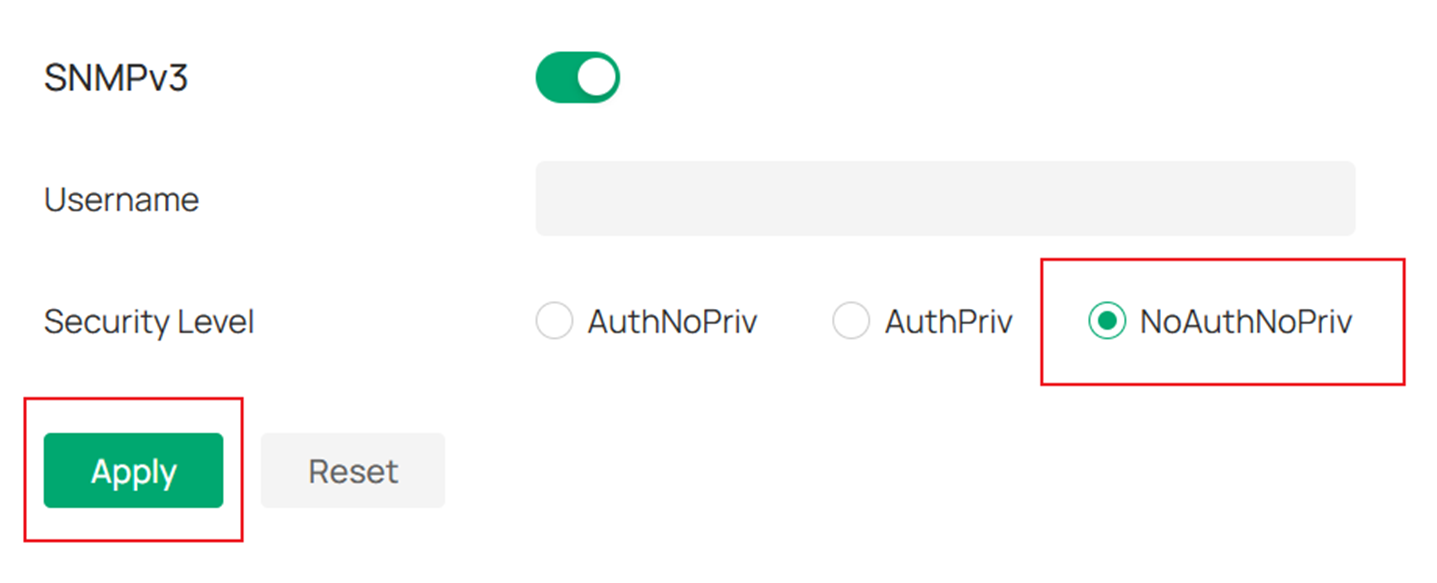Screen dimensions: 1437x583
Task: Click the SNMPv3 label text
Action: click(117, 74)
